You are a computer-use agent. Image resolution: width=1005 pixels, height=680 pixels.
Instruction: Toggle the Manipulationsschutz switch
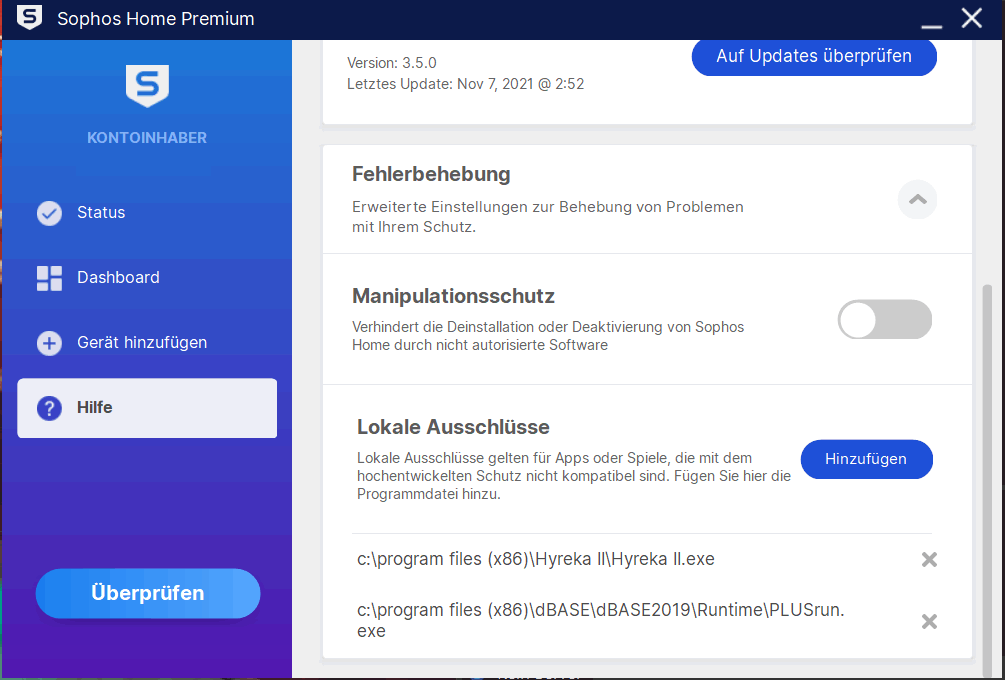pos(885,319)
